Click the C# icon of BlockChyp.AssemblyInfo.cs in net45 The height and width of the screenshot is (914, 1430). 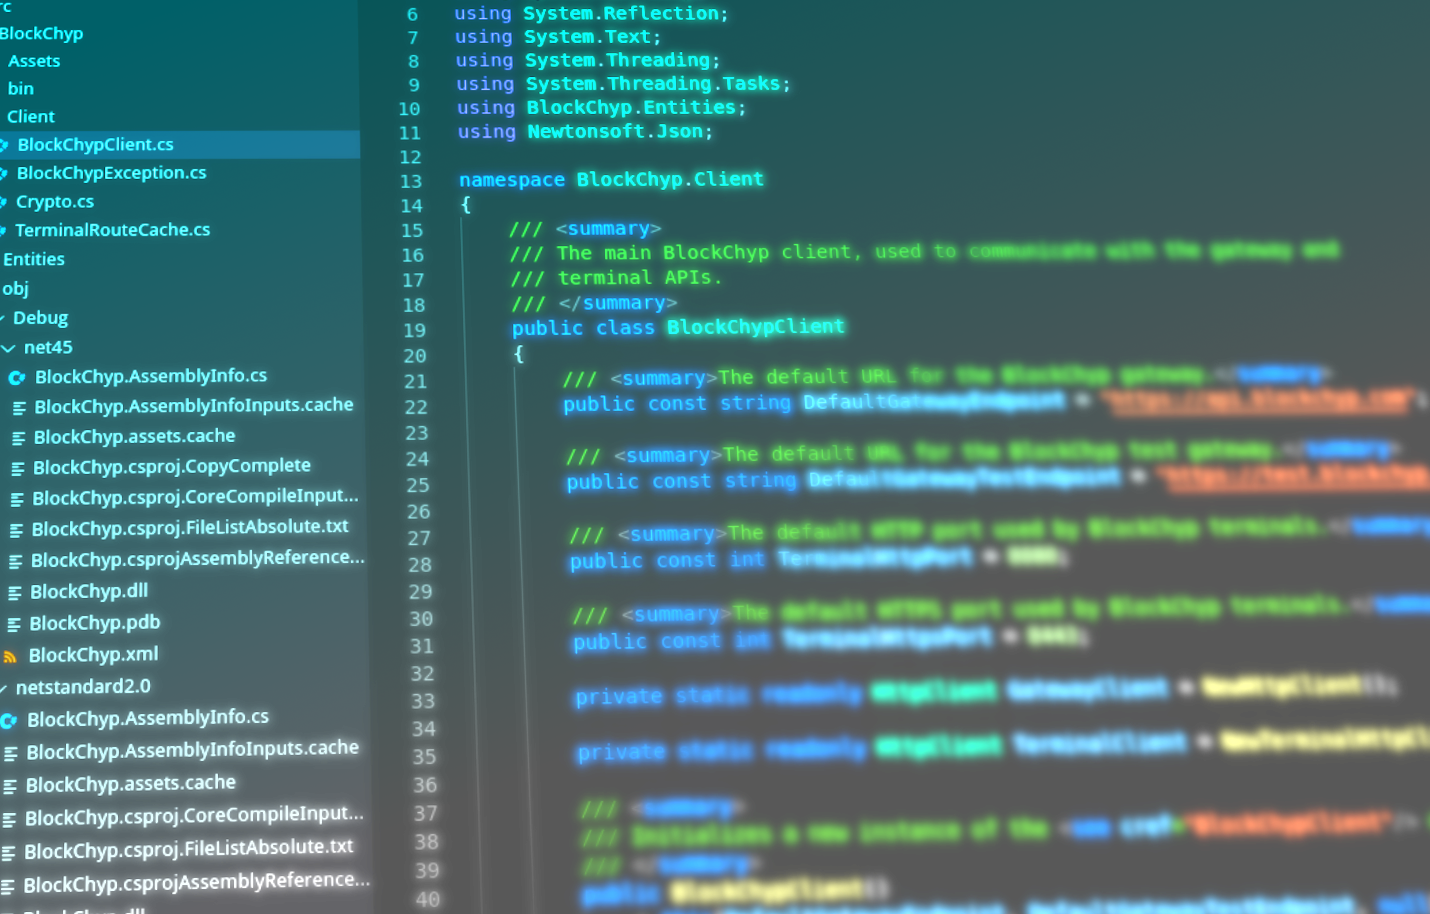pos(17,378)
